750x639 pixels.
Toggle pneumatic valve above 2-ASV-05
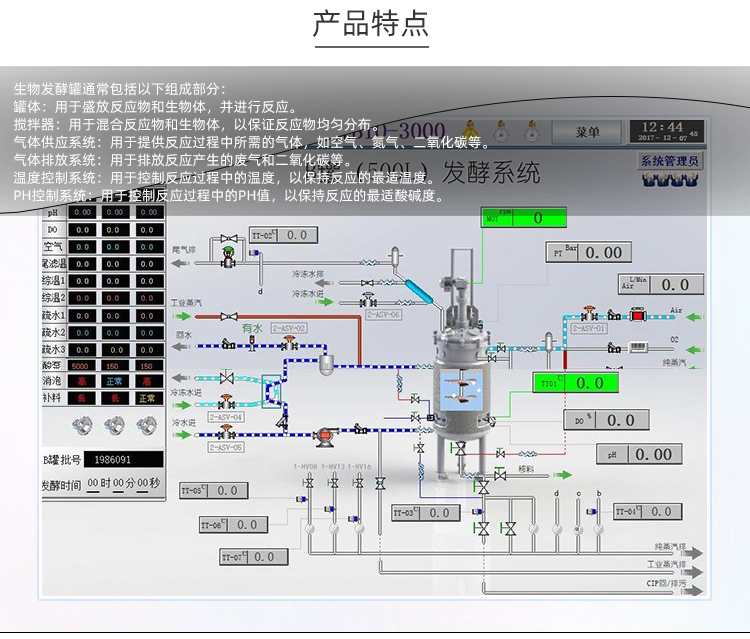pyautogui.click(x=226, y=432)
